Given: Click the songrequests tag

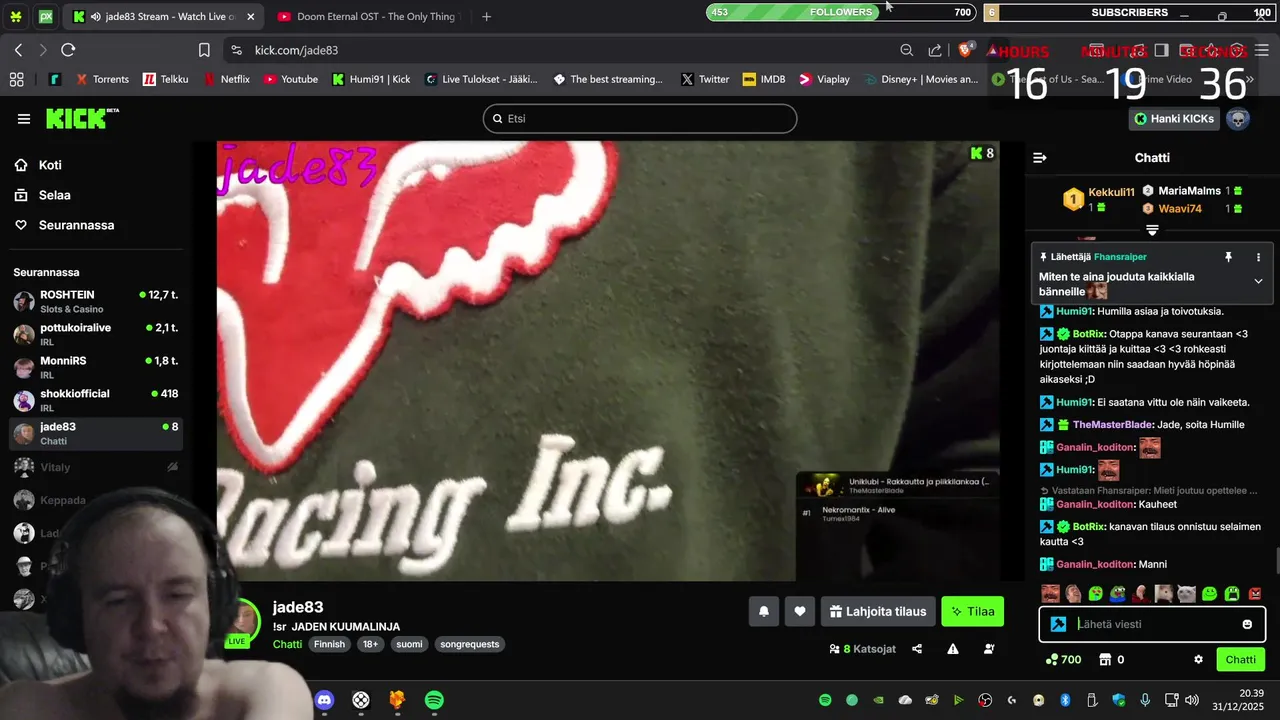Looking at the screenshot, I should tap(470, 644).
